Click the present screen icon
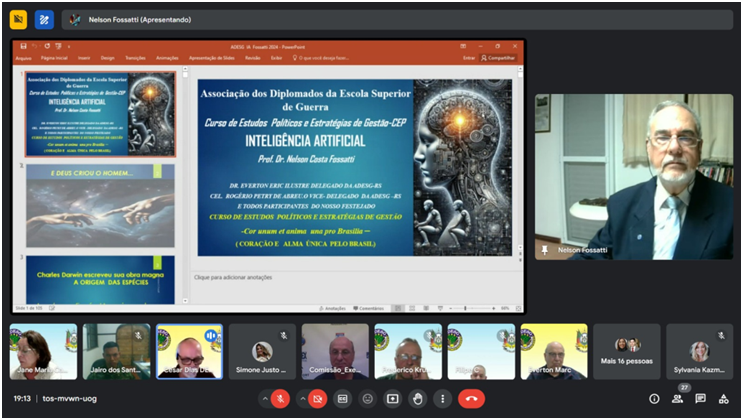The width and height of the screenshot is (743, 420). click(x=393, y=399)
